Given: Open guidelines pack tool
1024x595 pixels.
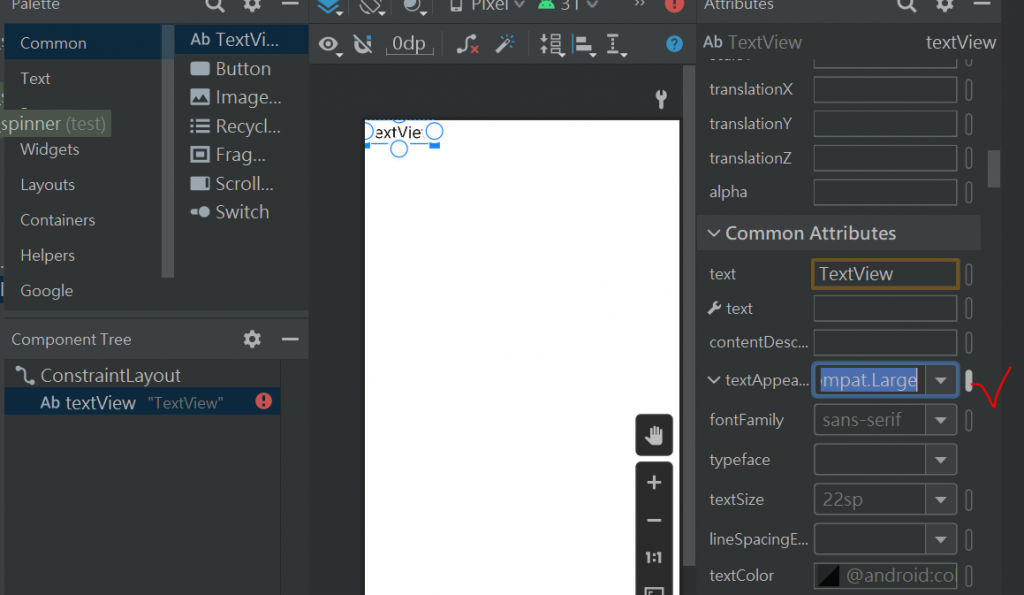Looking at the screenshot, I should point(551,44).
